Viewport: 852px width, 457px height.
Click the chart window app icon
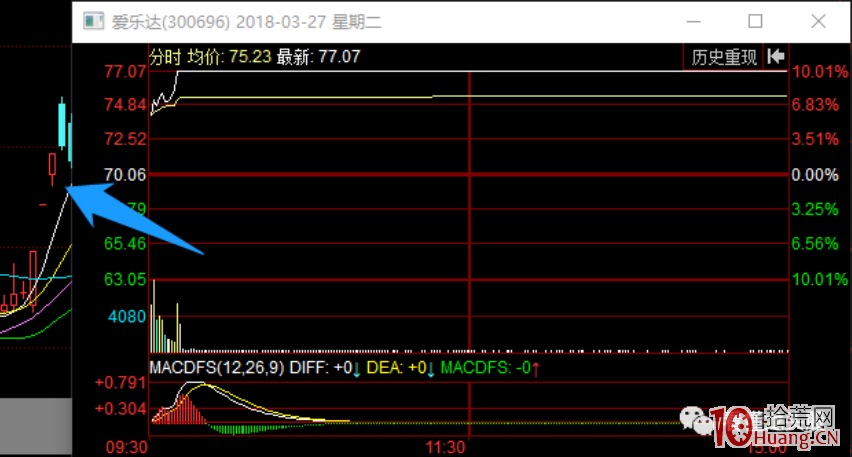[x=93, y=22]
